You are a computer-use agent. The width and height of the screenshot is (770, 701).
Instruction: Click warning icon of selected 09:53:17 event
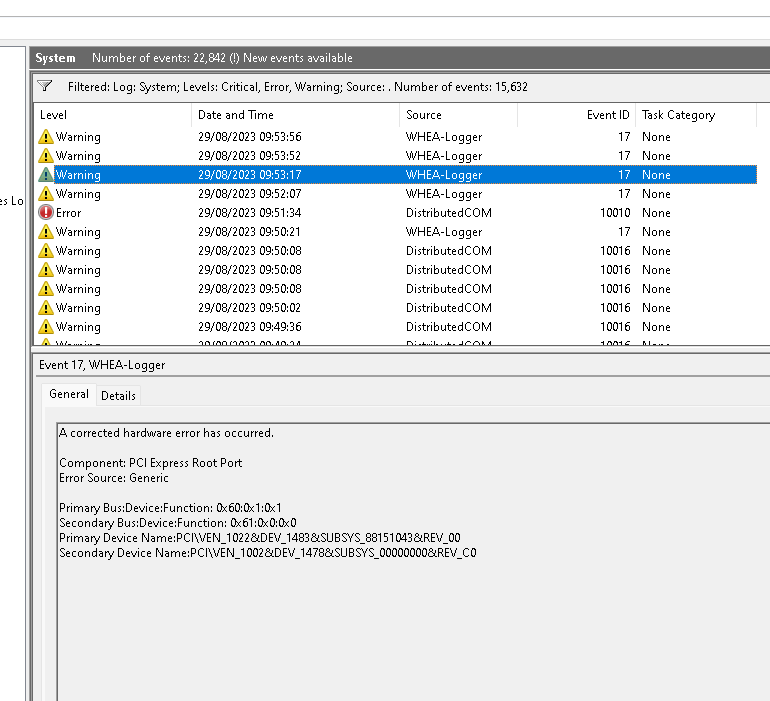[46, 174]
